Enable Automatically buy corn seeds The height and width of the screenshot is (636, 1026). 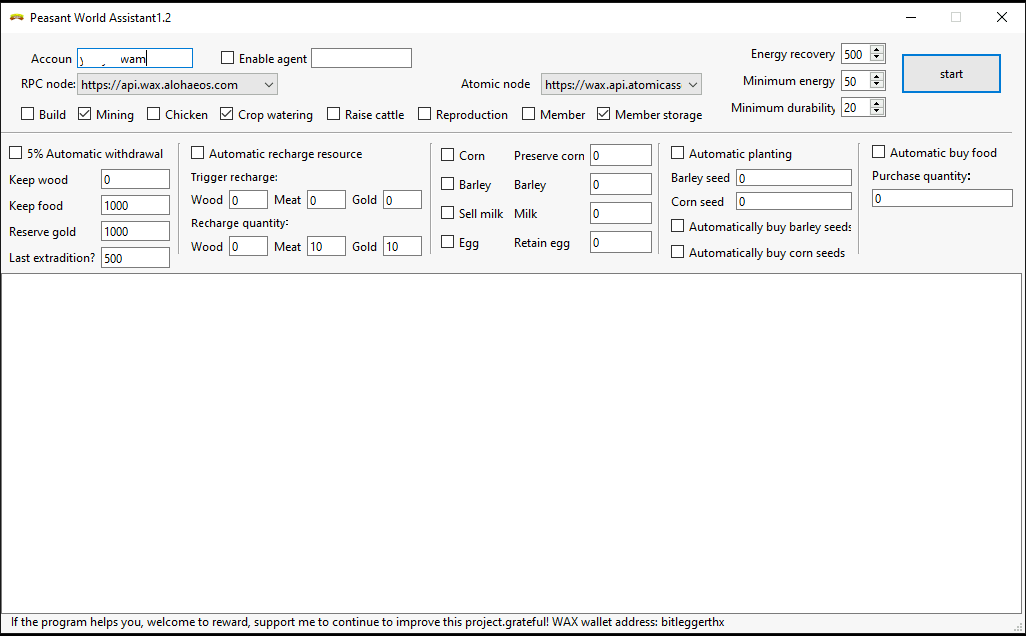click(678, 252)
